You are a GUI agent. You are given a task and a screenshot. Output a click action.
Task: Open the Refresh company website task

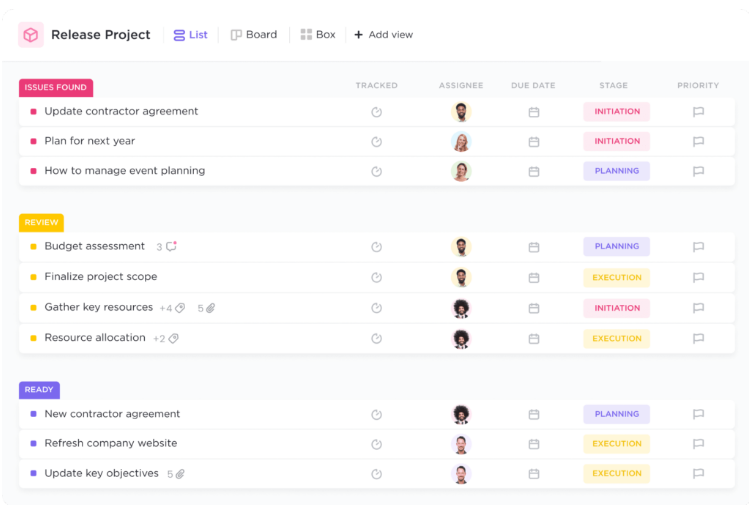pos(110,443)
